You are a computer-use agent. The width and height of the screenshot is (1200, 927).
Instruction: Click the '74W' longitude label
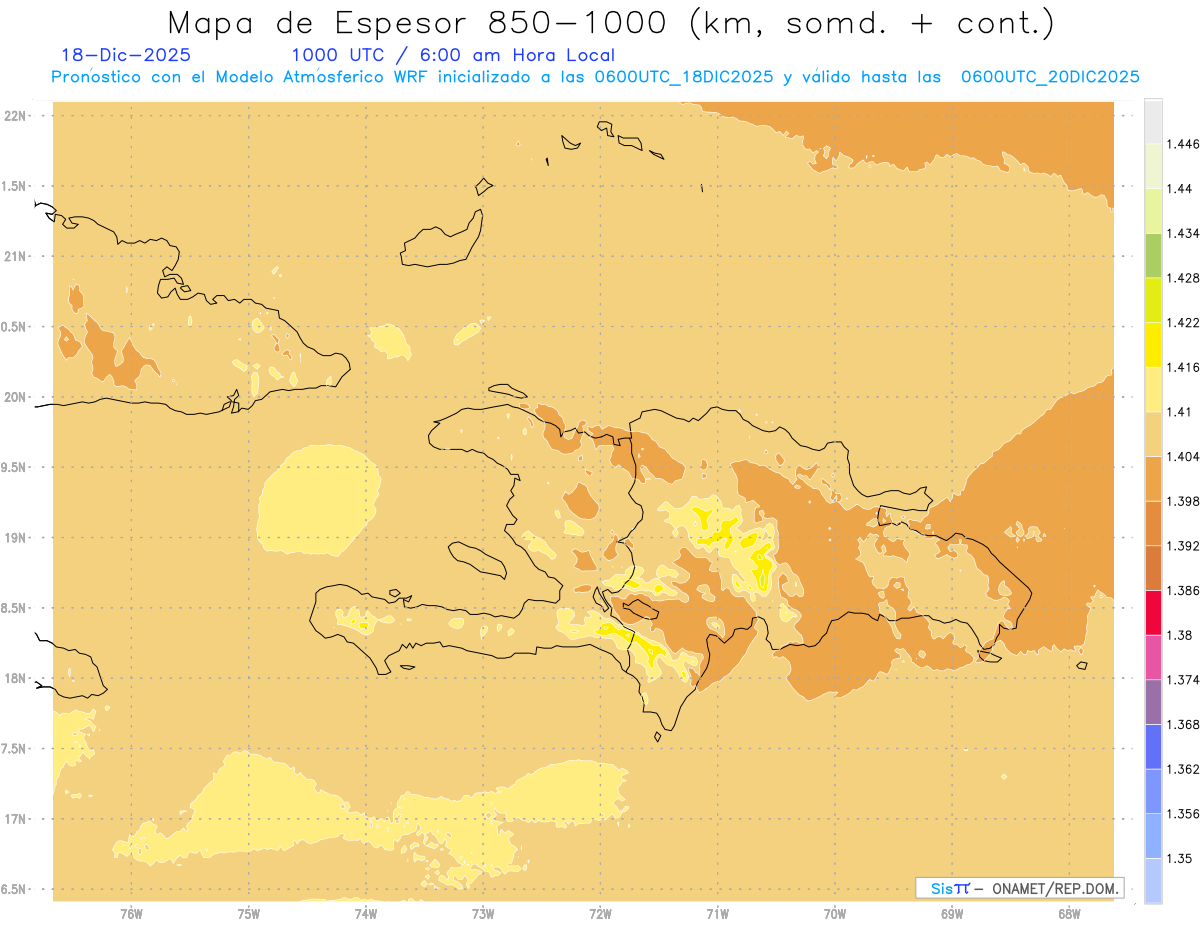(366, 914)
